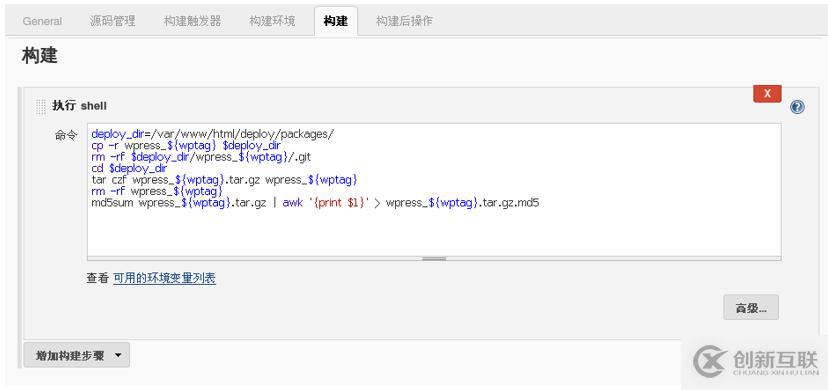Click the 'tar czf wpress_${wptag}.tar.gz' line
This screenshot has height=390, width=828.
(224, 180)
